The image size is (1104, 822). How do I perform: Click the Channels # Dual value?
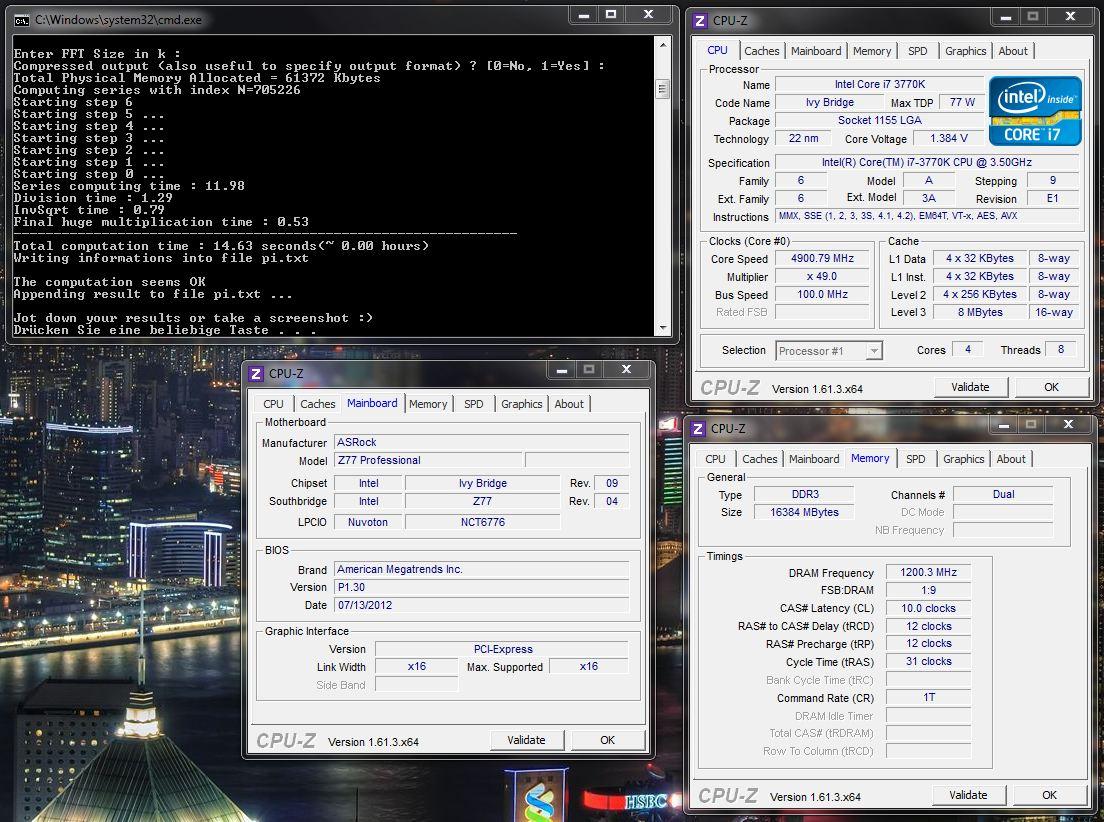(1003, 494)
